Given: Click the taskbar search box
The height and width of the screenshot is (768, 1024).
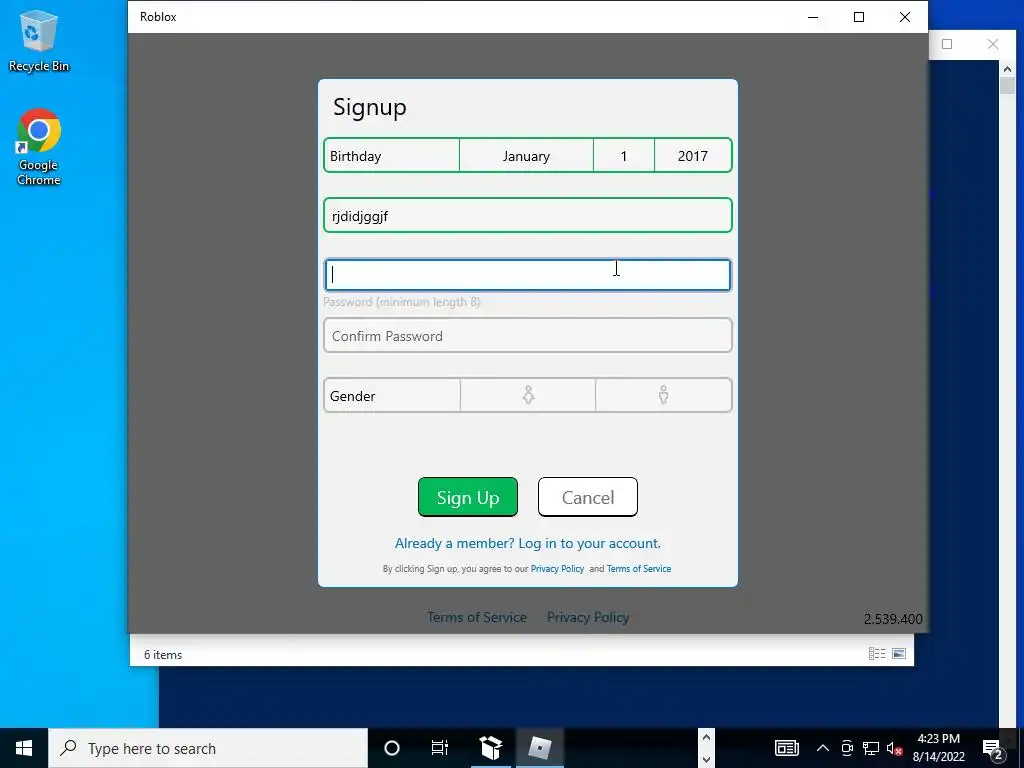Looking at the screenshot, I should tap(208, 748).
